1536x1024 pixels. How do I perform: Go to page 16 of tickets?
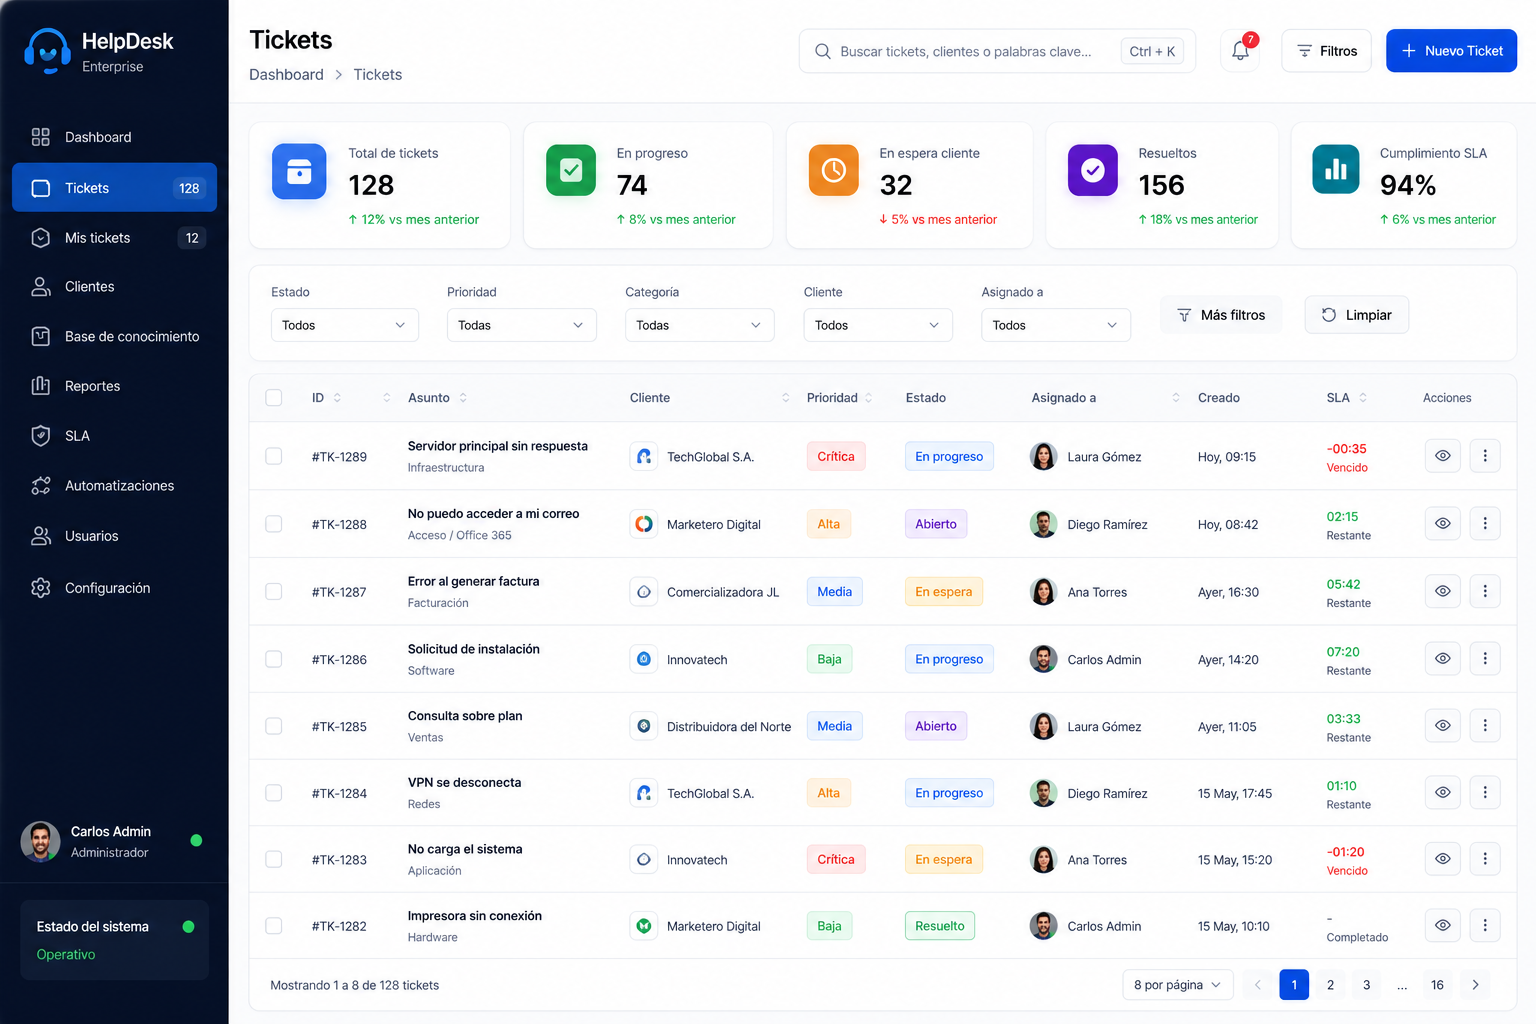1437,985
